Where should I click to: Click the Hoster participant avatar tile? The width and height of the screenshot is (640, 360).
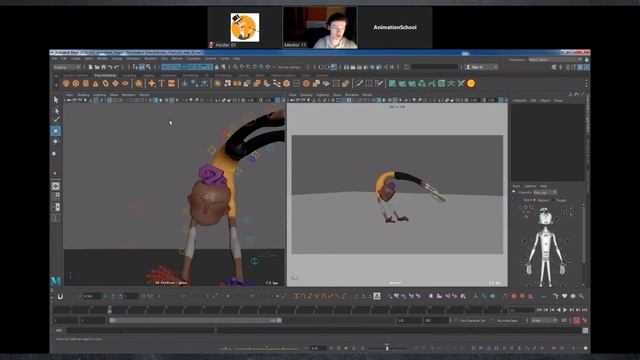point(244,27)
